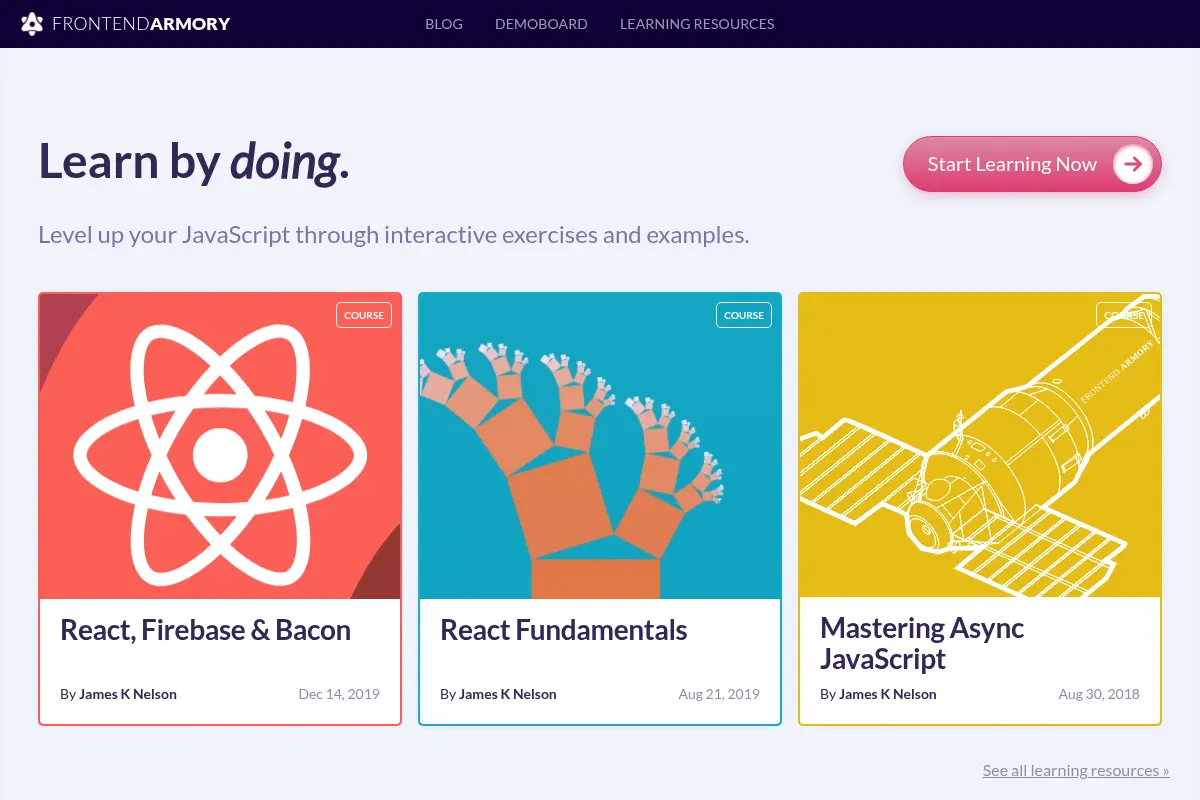
Task: Click the COURSE badge on React Fundamentals card
Action: (744, 315)
